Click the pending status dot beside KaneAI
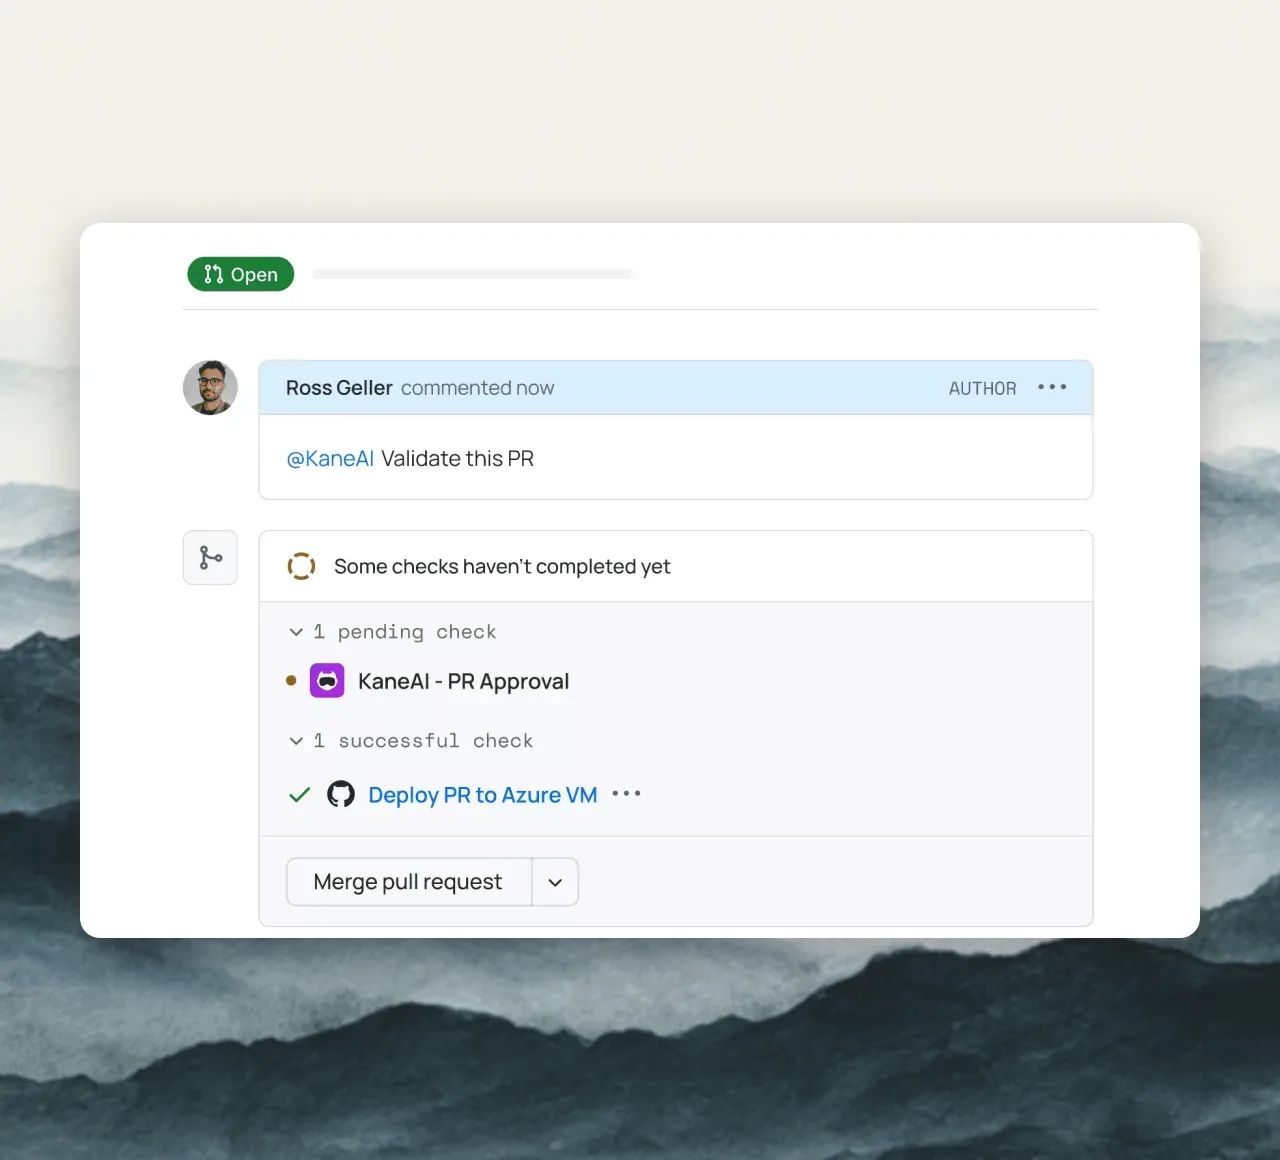 [x=291, y=681]
